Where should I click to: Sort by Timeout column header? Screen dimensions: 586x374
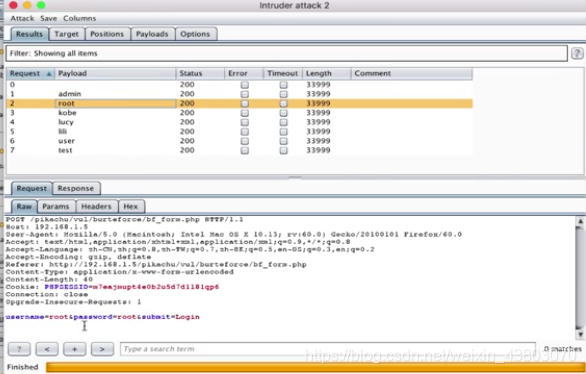coord(283,74)
